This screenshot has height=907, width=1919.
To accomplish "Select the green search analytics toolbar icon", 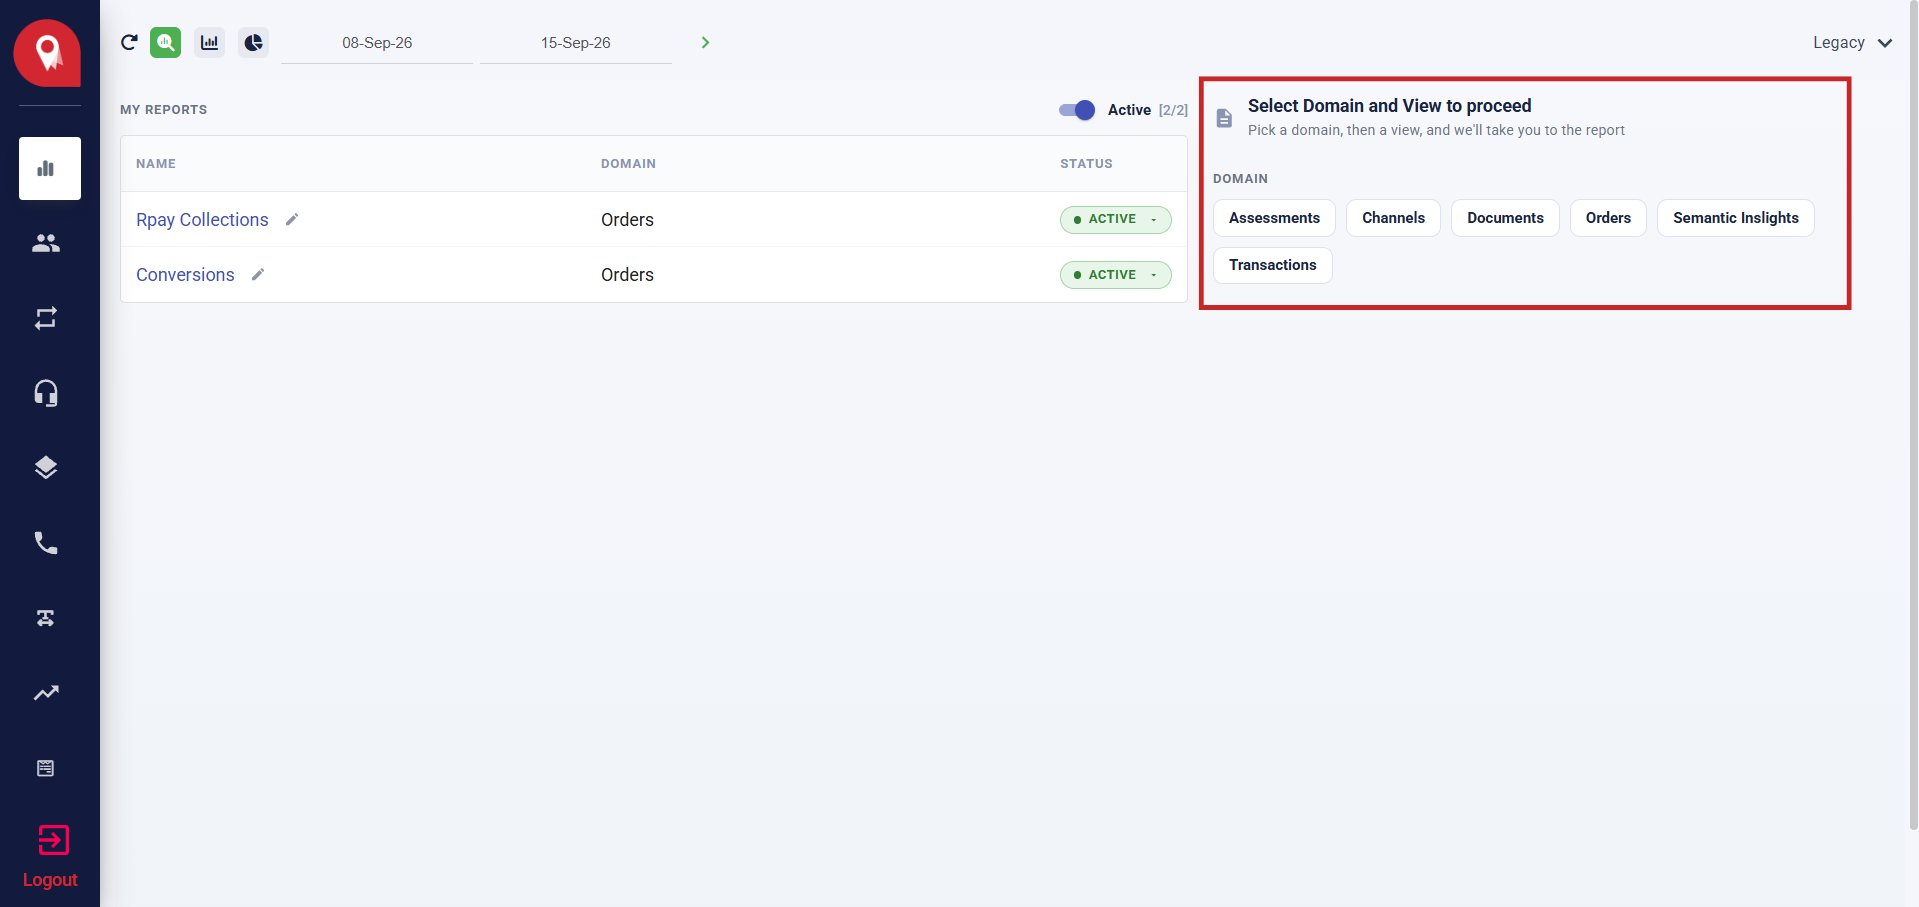I will point(166,42).
